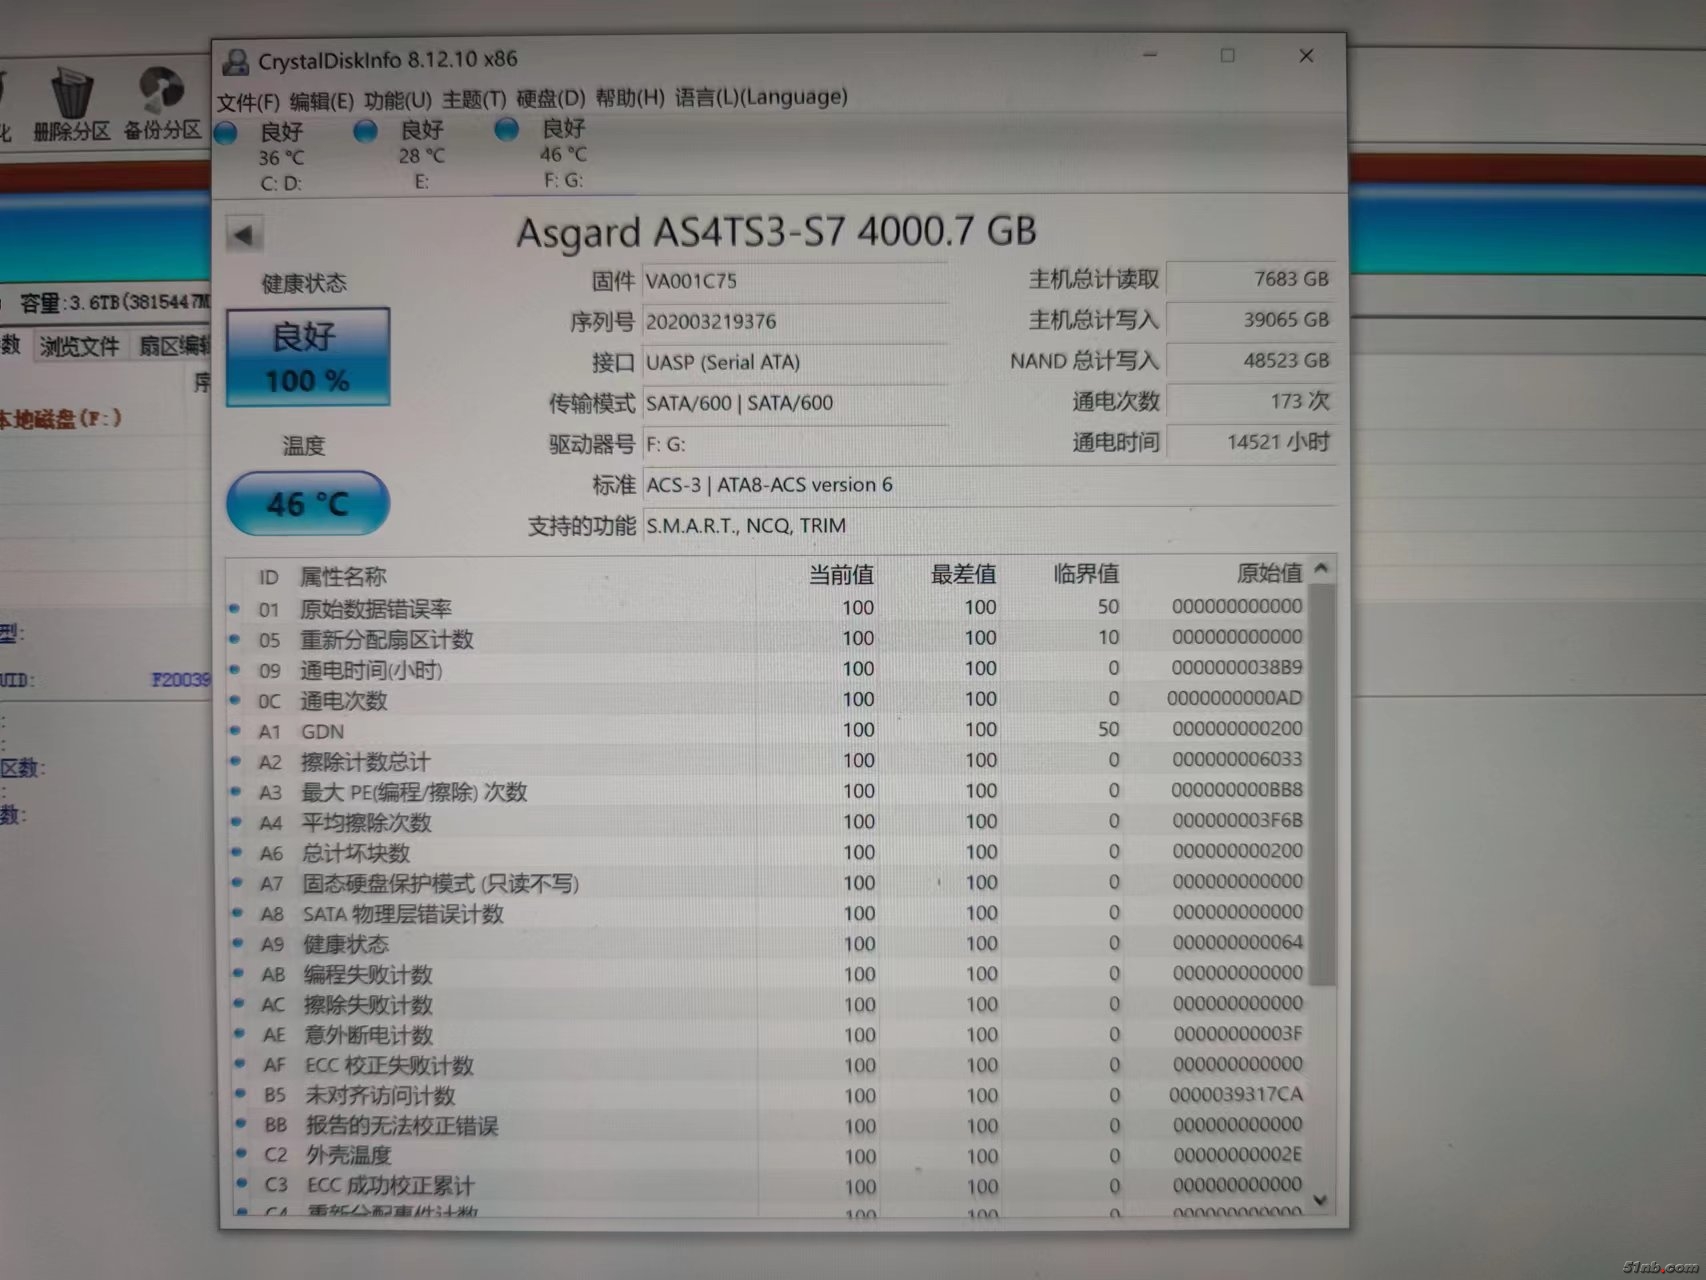Image resolution: width=1706 pixels, height=1280 pixels.
Task: Select the A3 最大 PE(编程/擦除) 次数 row
Action: tap(768, 792)
